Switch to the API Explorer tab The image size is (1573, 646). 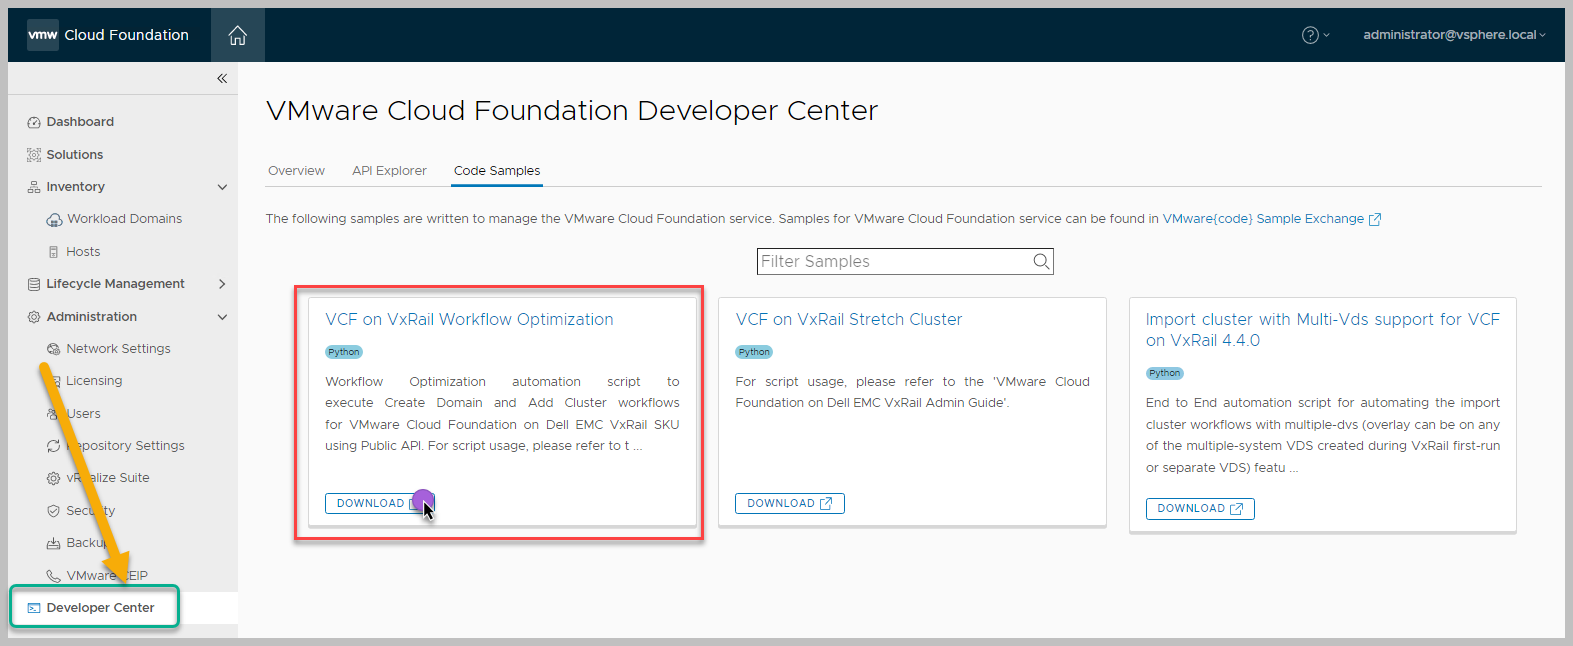coord(389,171)
